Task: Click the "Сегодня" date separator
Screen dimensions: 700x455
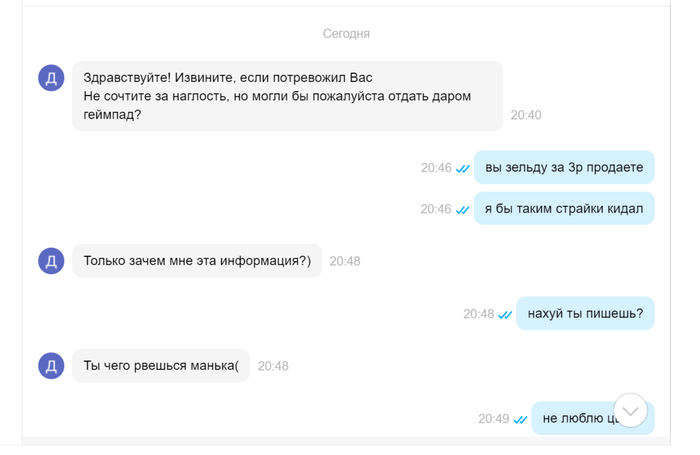Action: 346,34
